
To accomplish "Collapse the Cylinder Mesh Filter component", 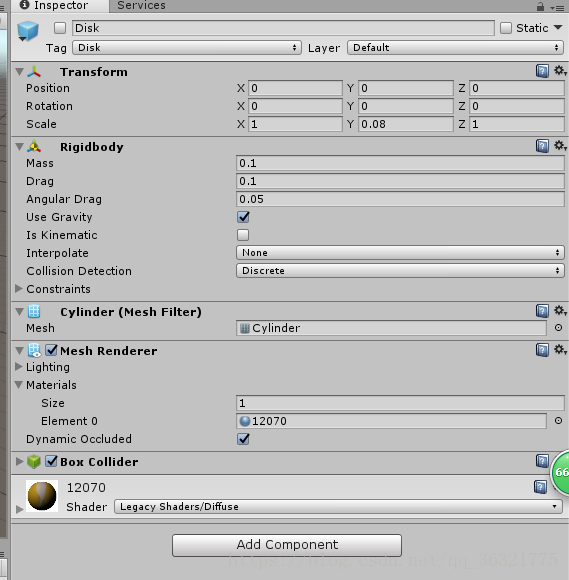I will click(19, 312).
